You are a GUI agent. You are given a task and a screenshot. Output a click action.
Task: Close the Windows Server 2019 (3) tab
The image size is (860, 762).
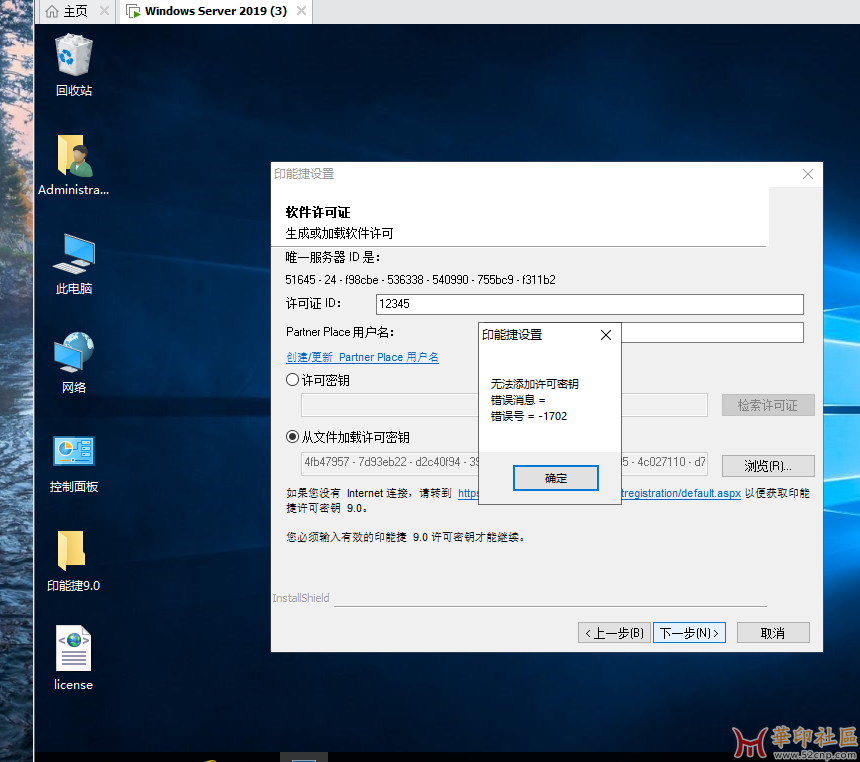click(x=301, y=10)
